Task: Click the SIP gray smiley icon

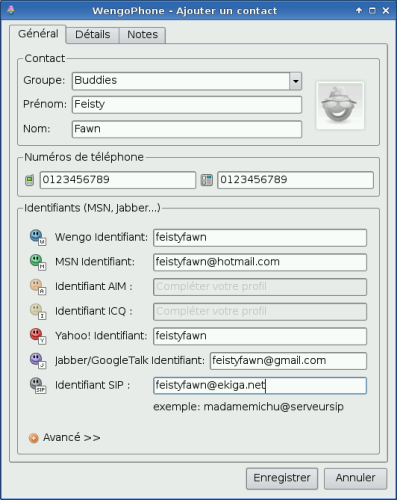Action: [x=38, y=385]
